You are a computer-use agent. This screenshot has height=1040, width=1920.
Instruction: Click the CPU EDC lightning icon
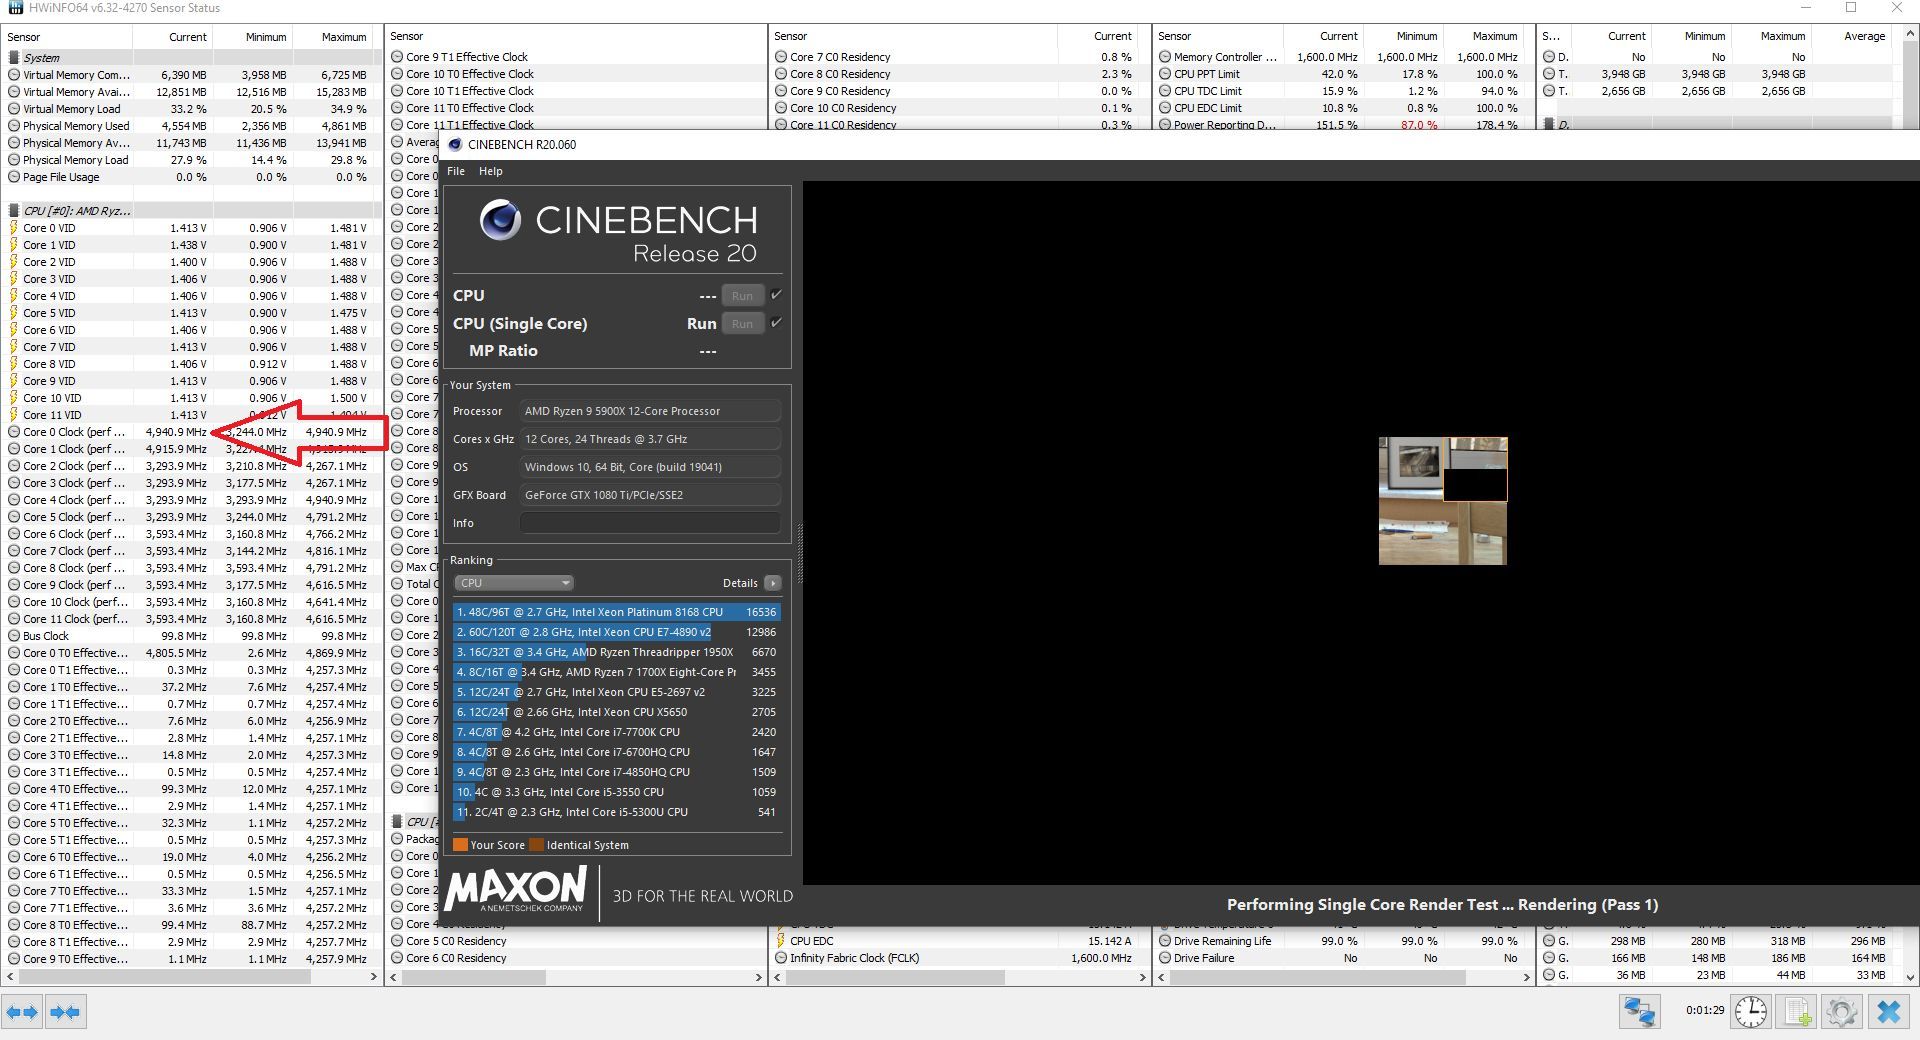pos(781,941)
